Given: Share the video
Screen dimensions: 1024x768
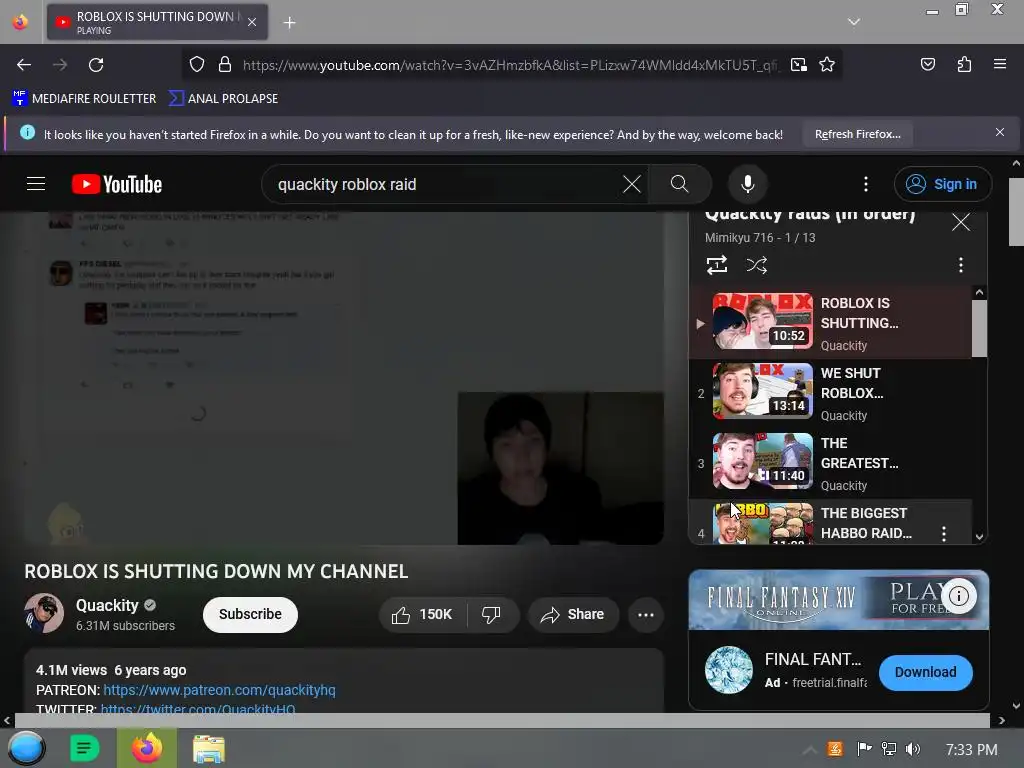Looking at the screenshot, I should [573, 615].
